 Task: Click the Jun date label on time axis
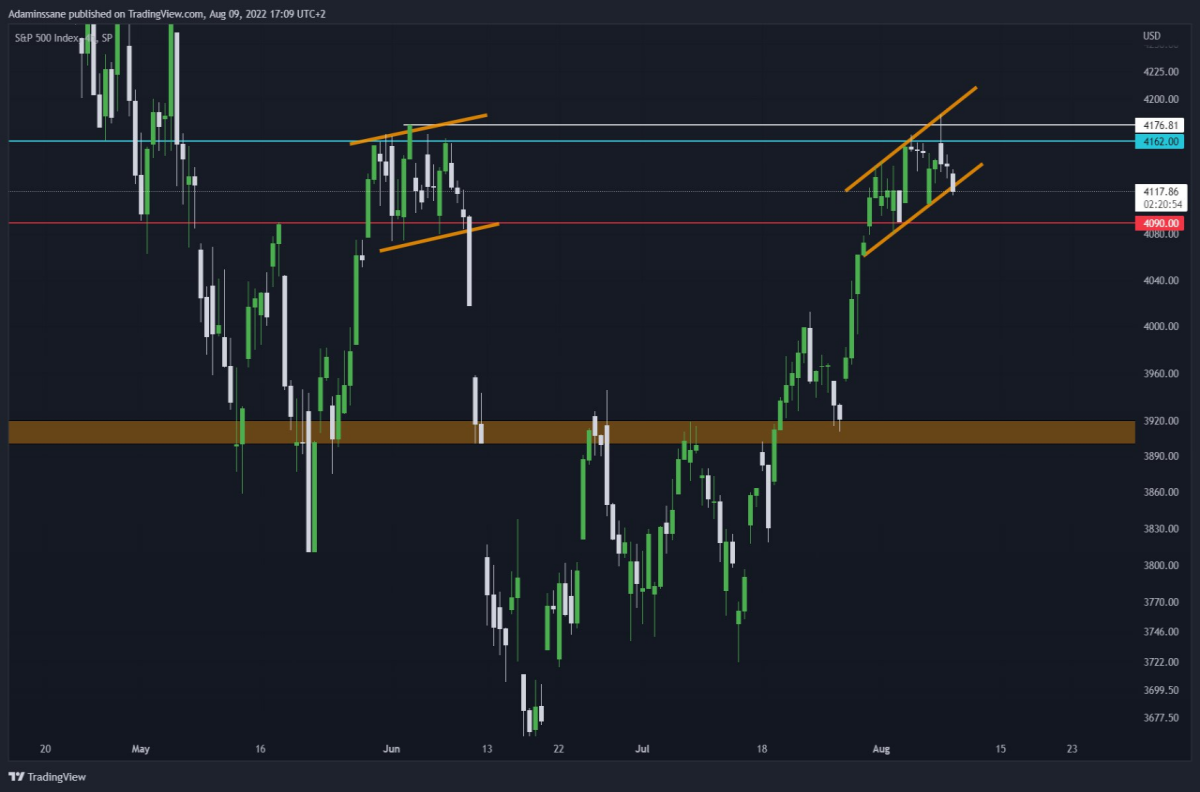tap(392, 748)
